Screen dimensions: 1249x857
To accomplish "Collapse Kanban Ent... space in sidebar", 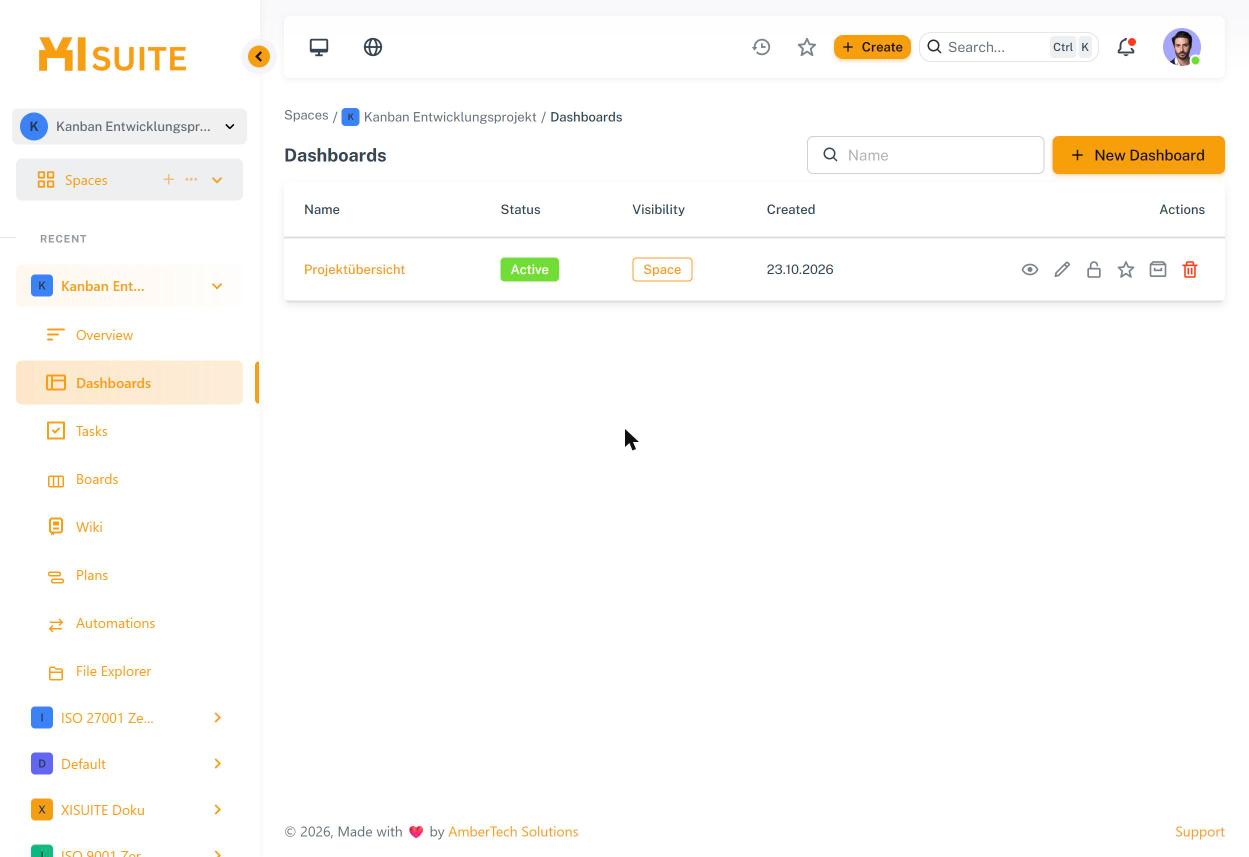I will click(x=217, y=286).
